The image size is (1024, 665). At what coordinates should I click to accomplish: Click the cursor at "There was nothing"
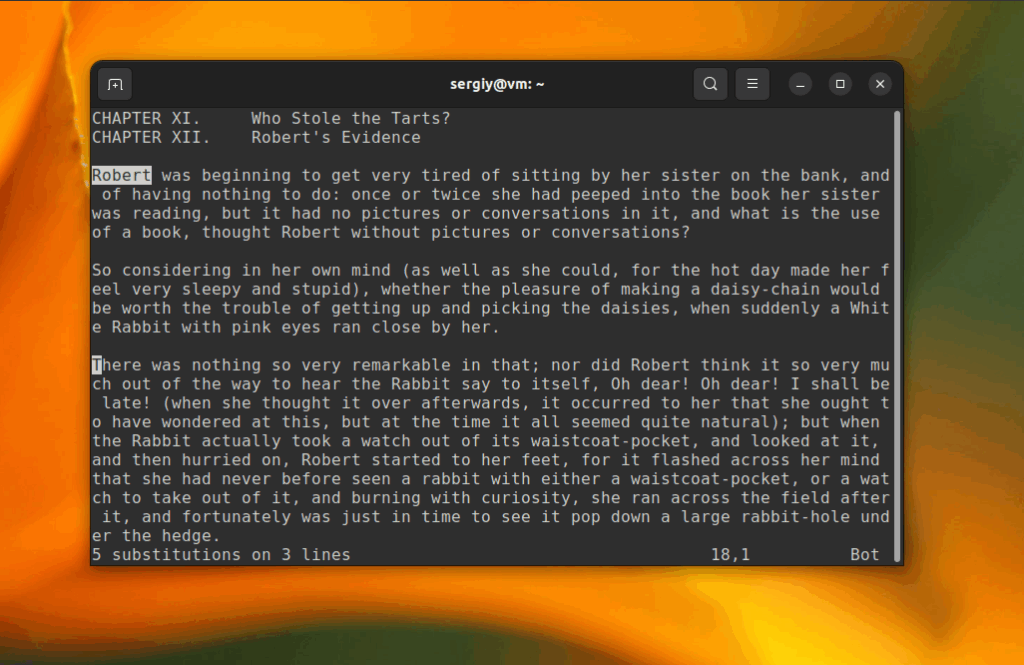[x=97, y=365]
